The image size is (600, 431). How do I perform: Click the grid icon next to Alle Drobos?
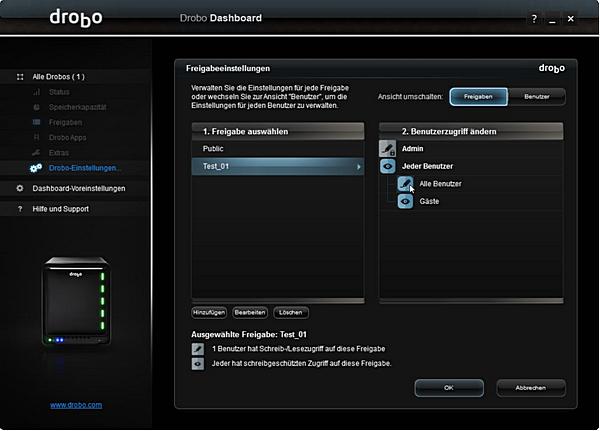coord(20,77)
